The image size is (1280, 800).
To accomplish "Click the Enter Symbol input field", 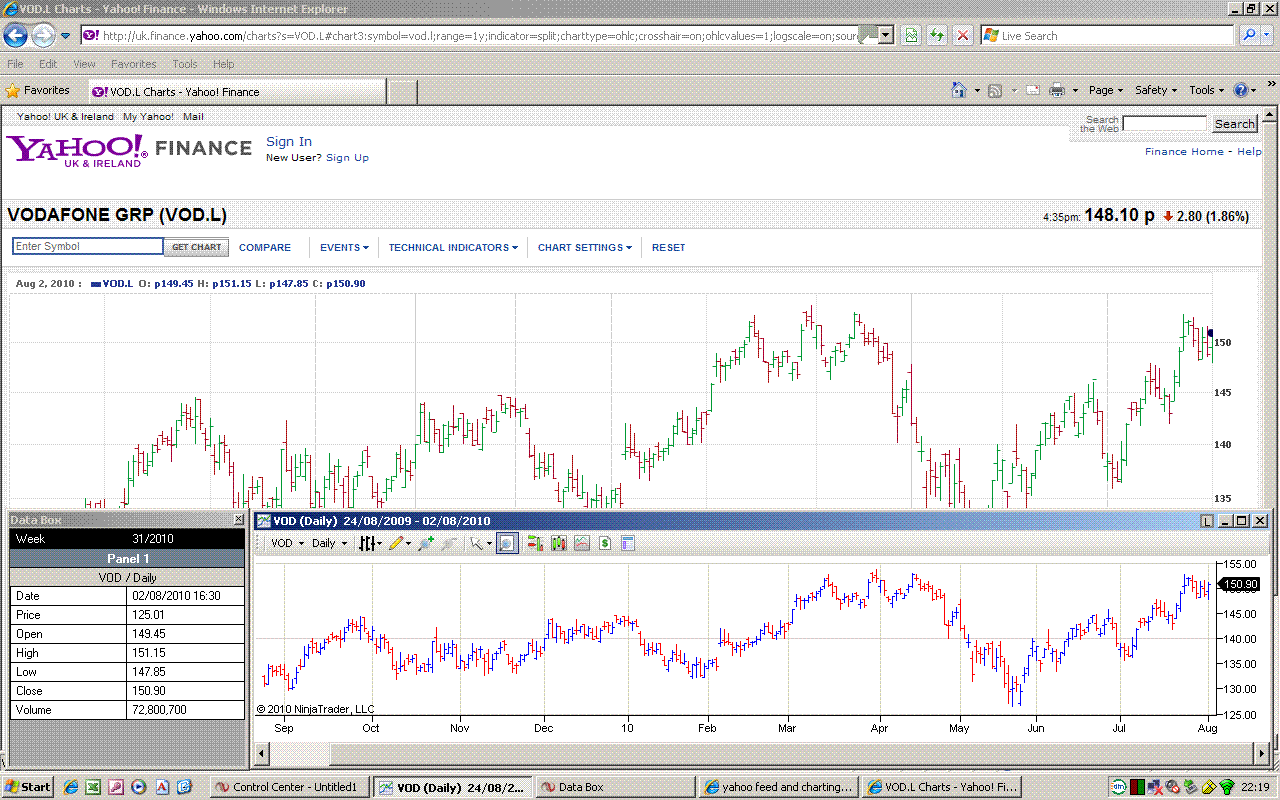I will [x=87, y=246].
